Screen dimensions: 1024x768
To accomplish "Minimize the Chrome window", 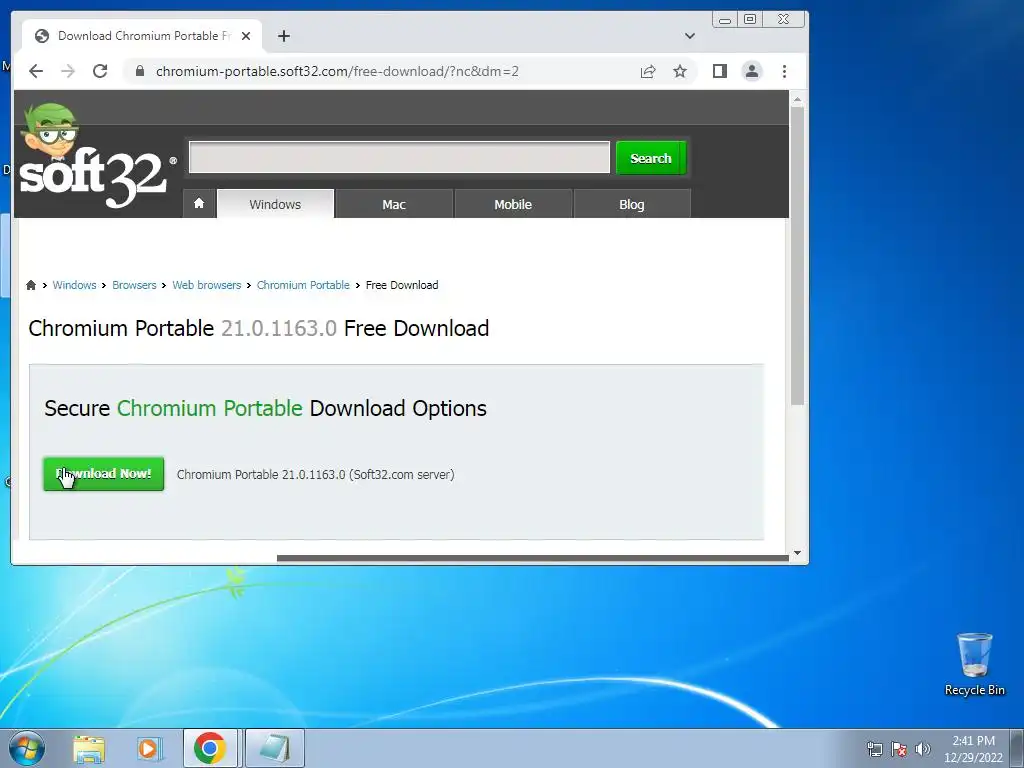I will [725, 20].
